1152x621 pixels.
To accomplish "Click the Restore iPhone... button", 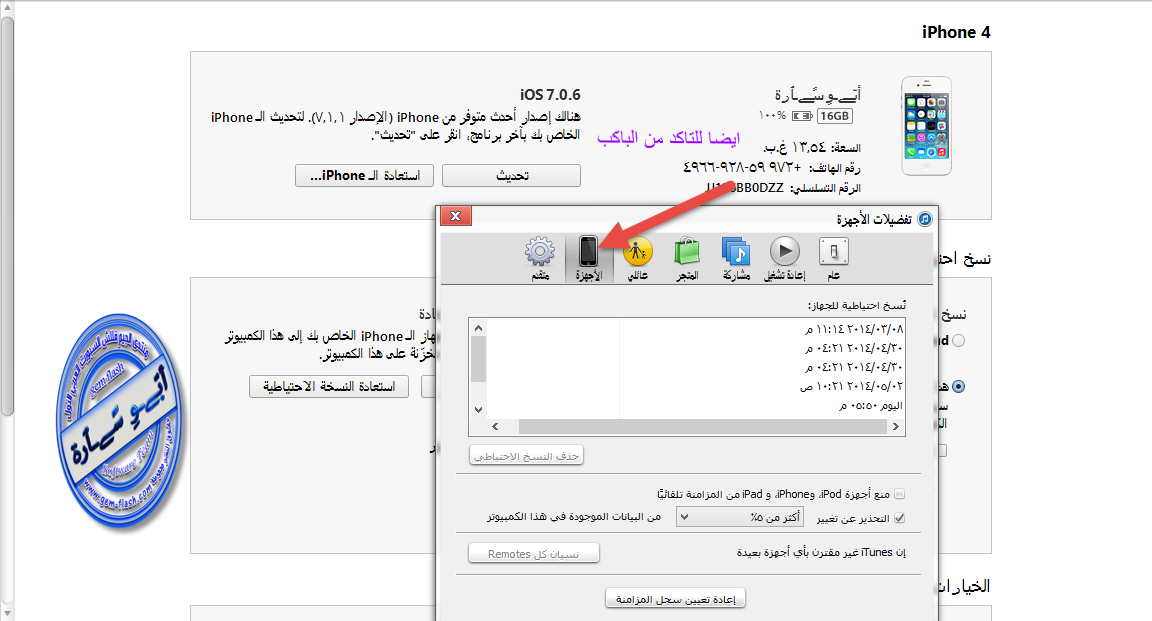I will [364, 176].
